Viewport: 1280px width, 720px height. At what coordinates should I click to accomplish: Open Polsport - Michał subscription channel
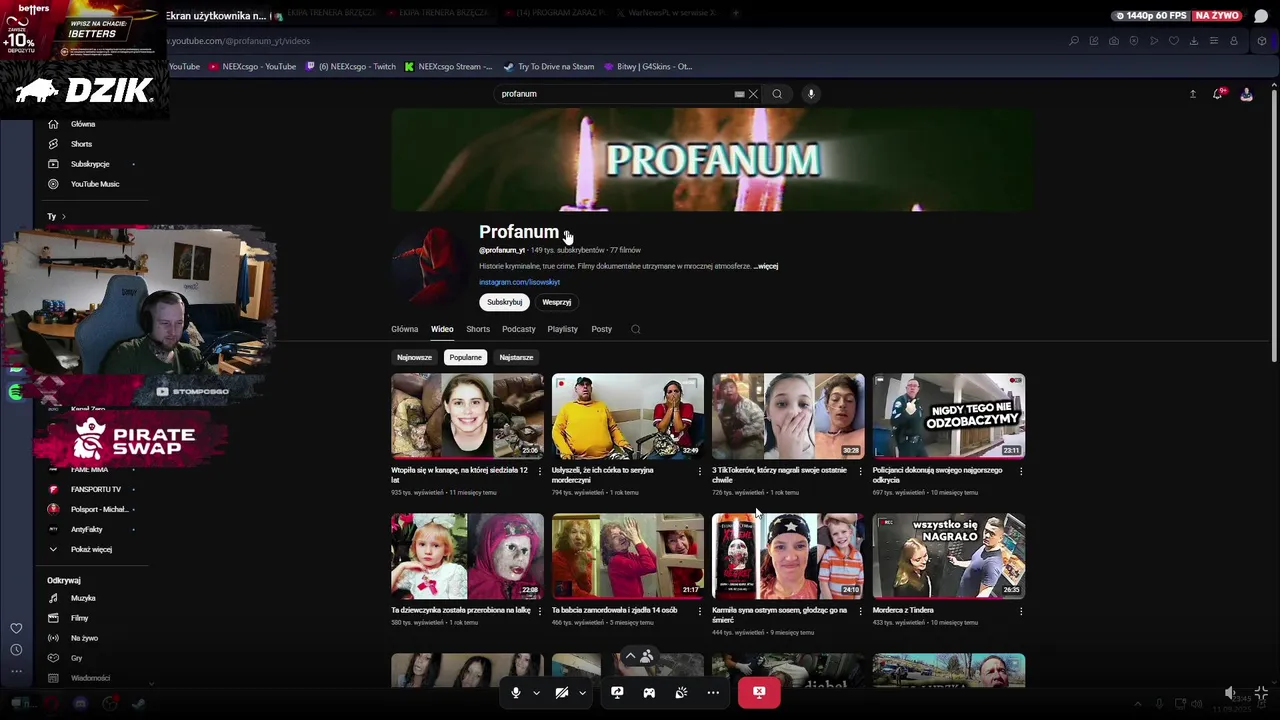[100, 509]
